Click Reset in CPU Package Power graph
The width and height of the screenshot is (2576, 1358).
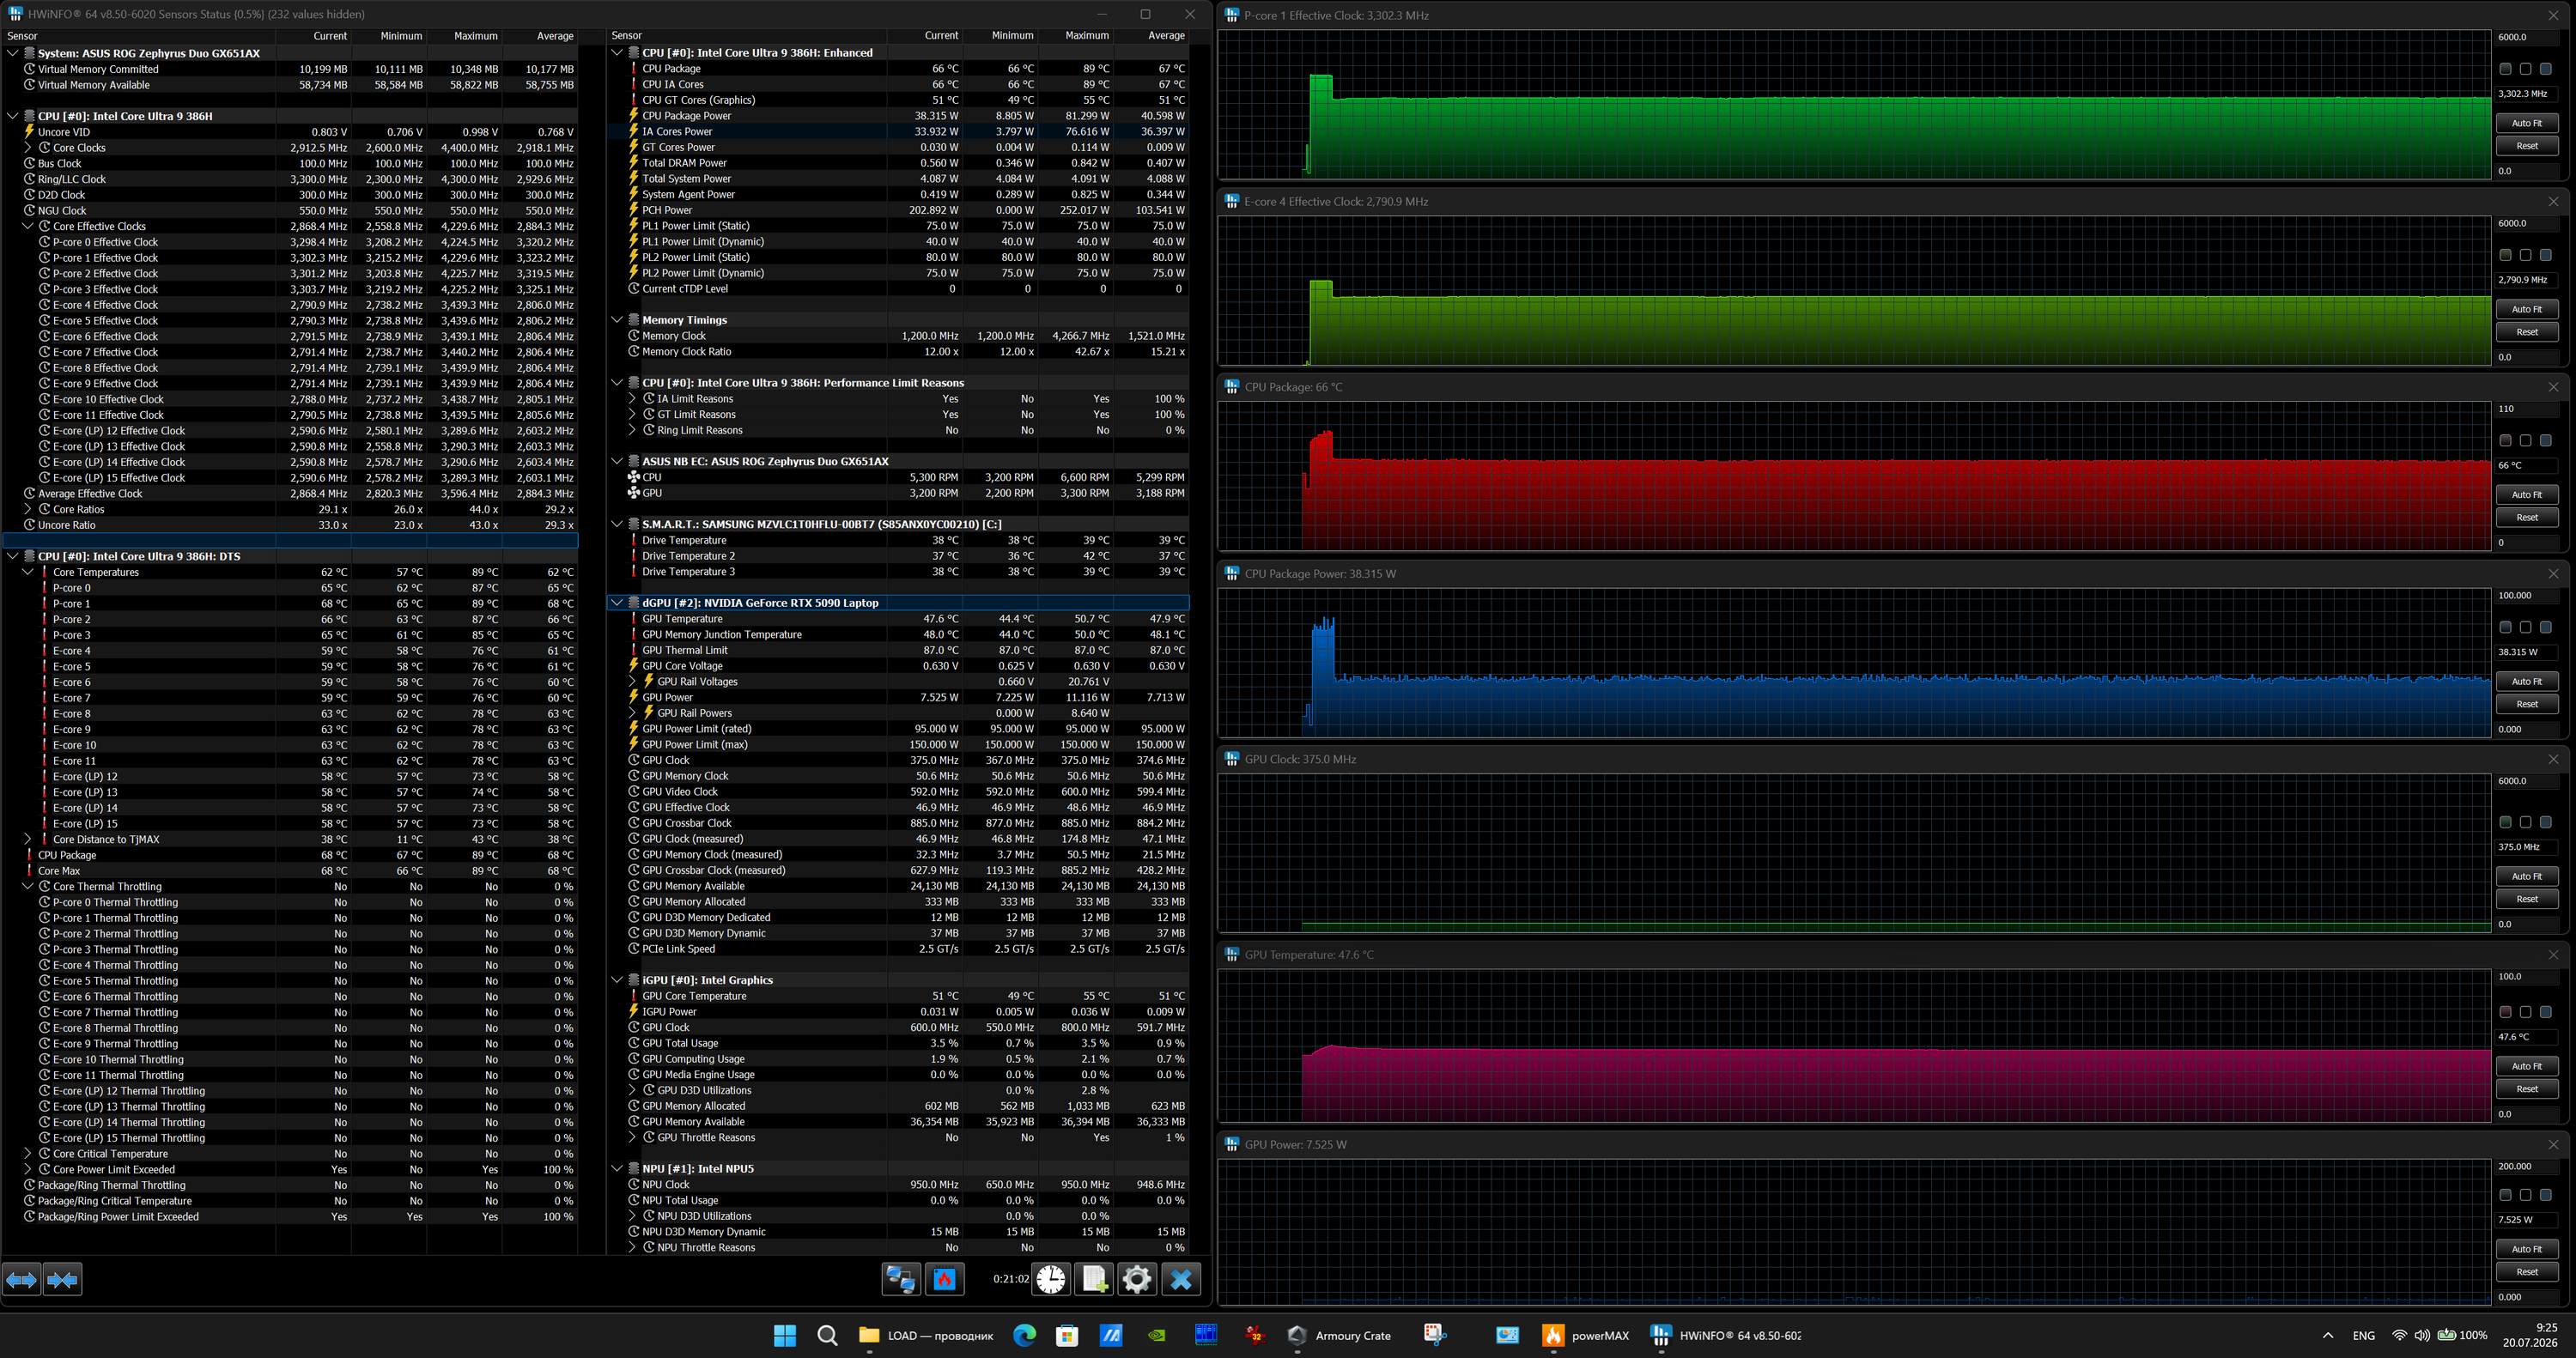click(x=2526, y=704)
